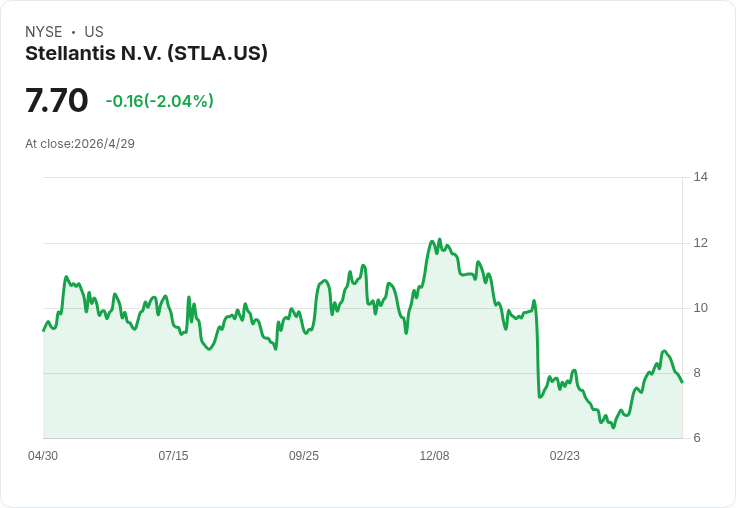Click the 09/25 x-axis date label

[304, 455]
